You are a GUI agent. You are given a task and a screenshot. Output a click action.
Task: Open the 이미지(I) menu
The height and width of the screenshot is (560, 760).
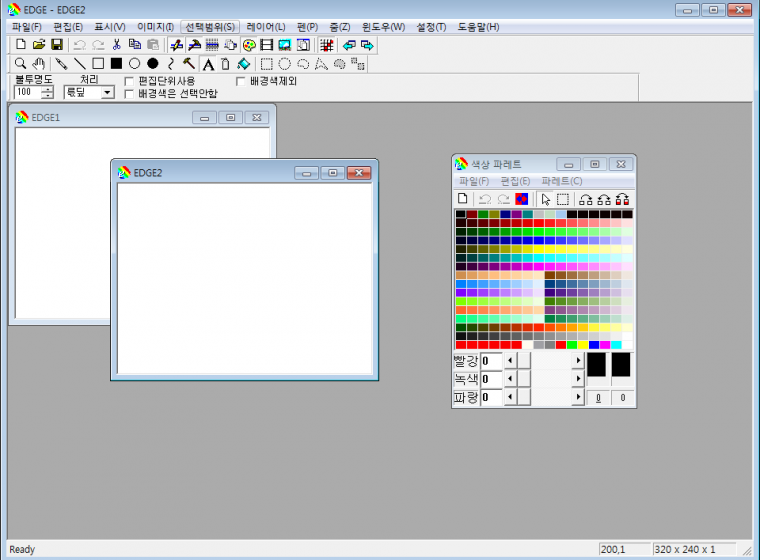click(155, 27)
